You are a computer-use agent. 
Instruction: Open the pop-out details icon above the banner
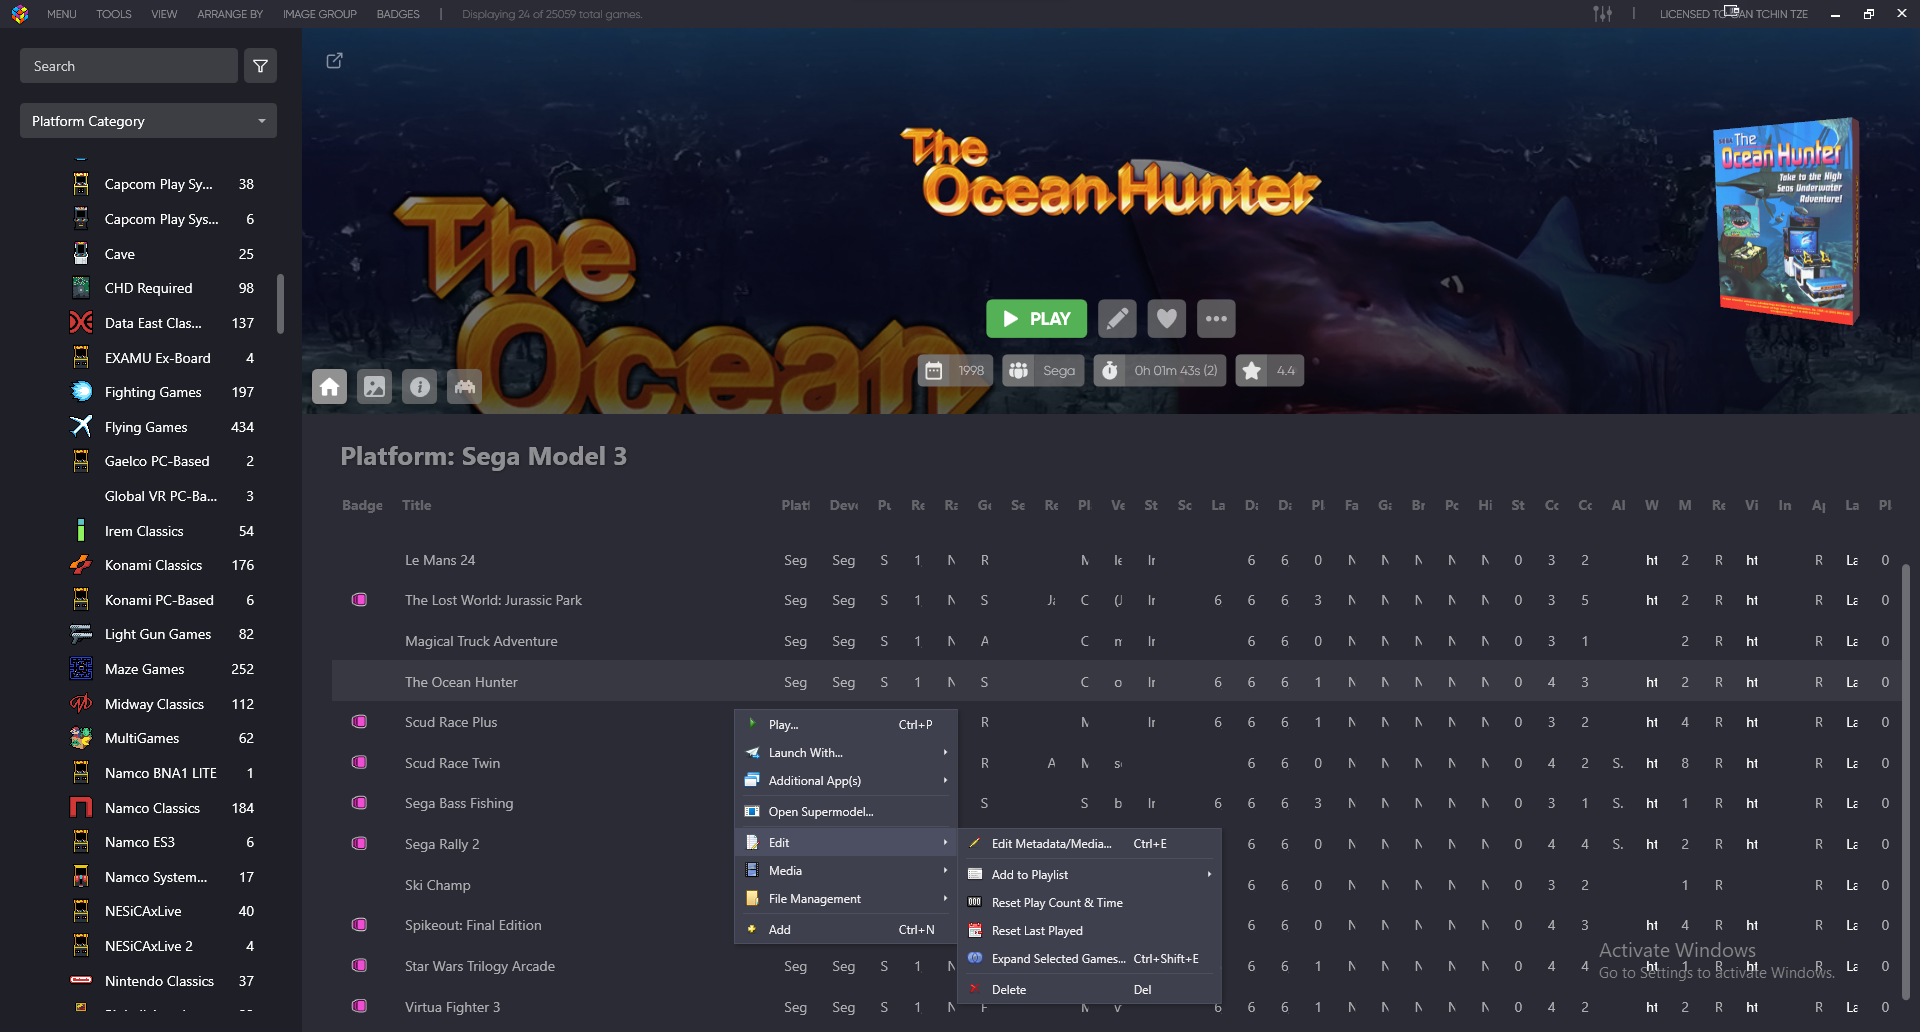335,61
